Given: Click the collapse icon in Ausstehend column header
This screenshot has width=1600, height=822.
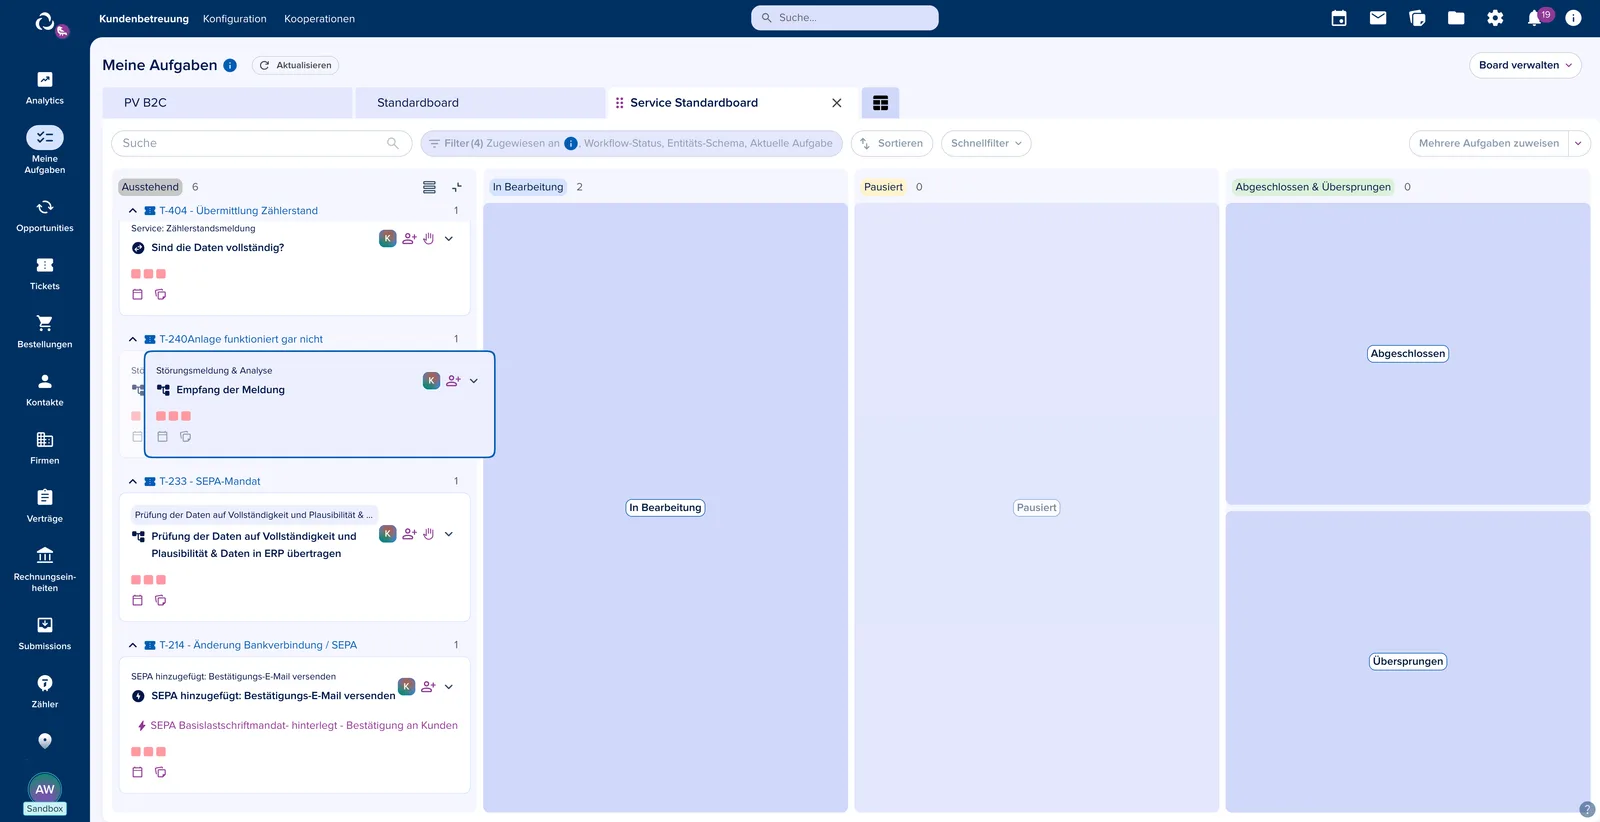Looking at the screenshot, I should pos(457,187).
